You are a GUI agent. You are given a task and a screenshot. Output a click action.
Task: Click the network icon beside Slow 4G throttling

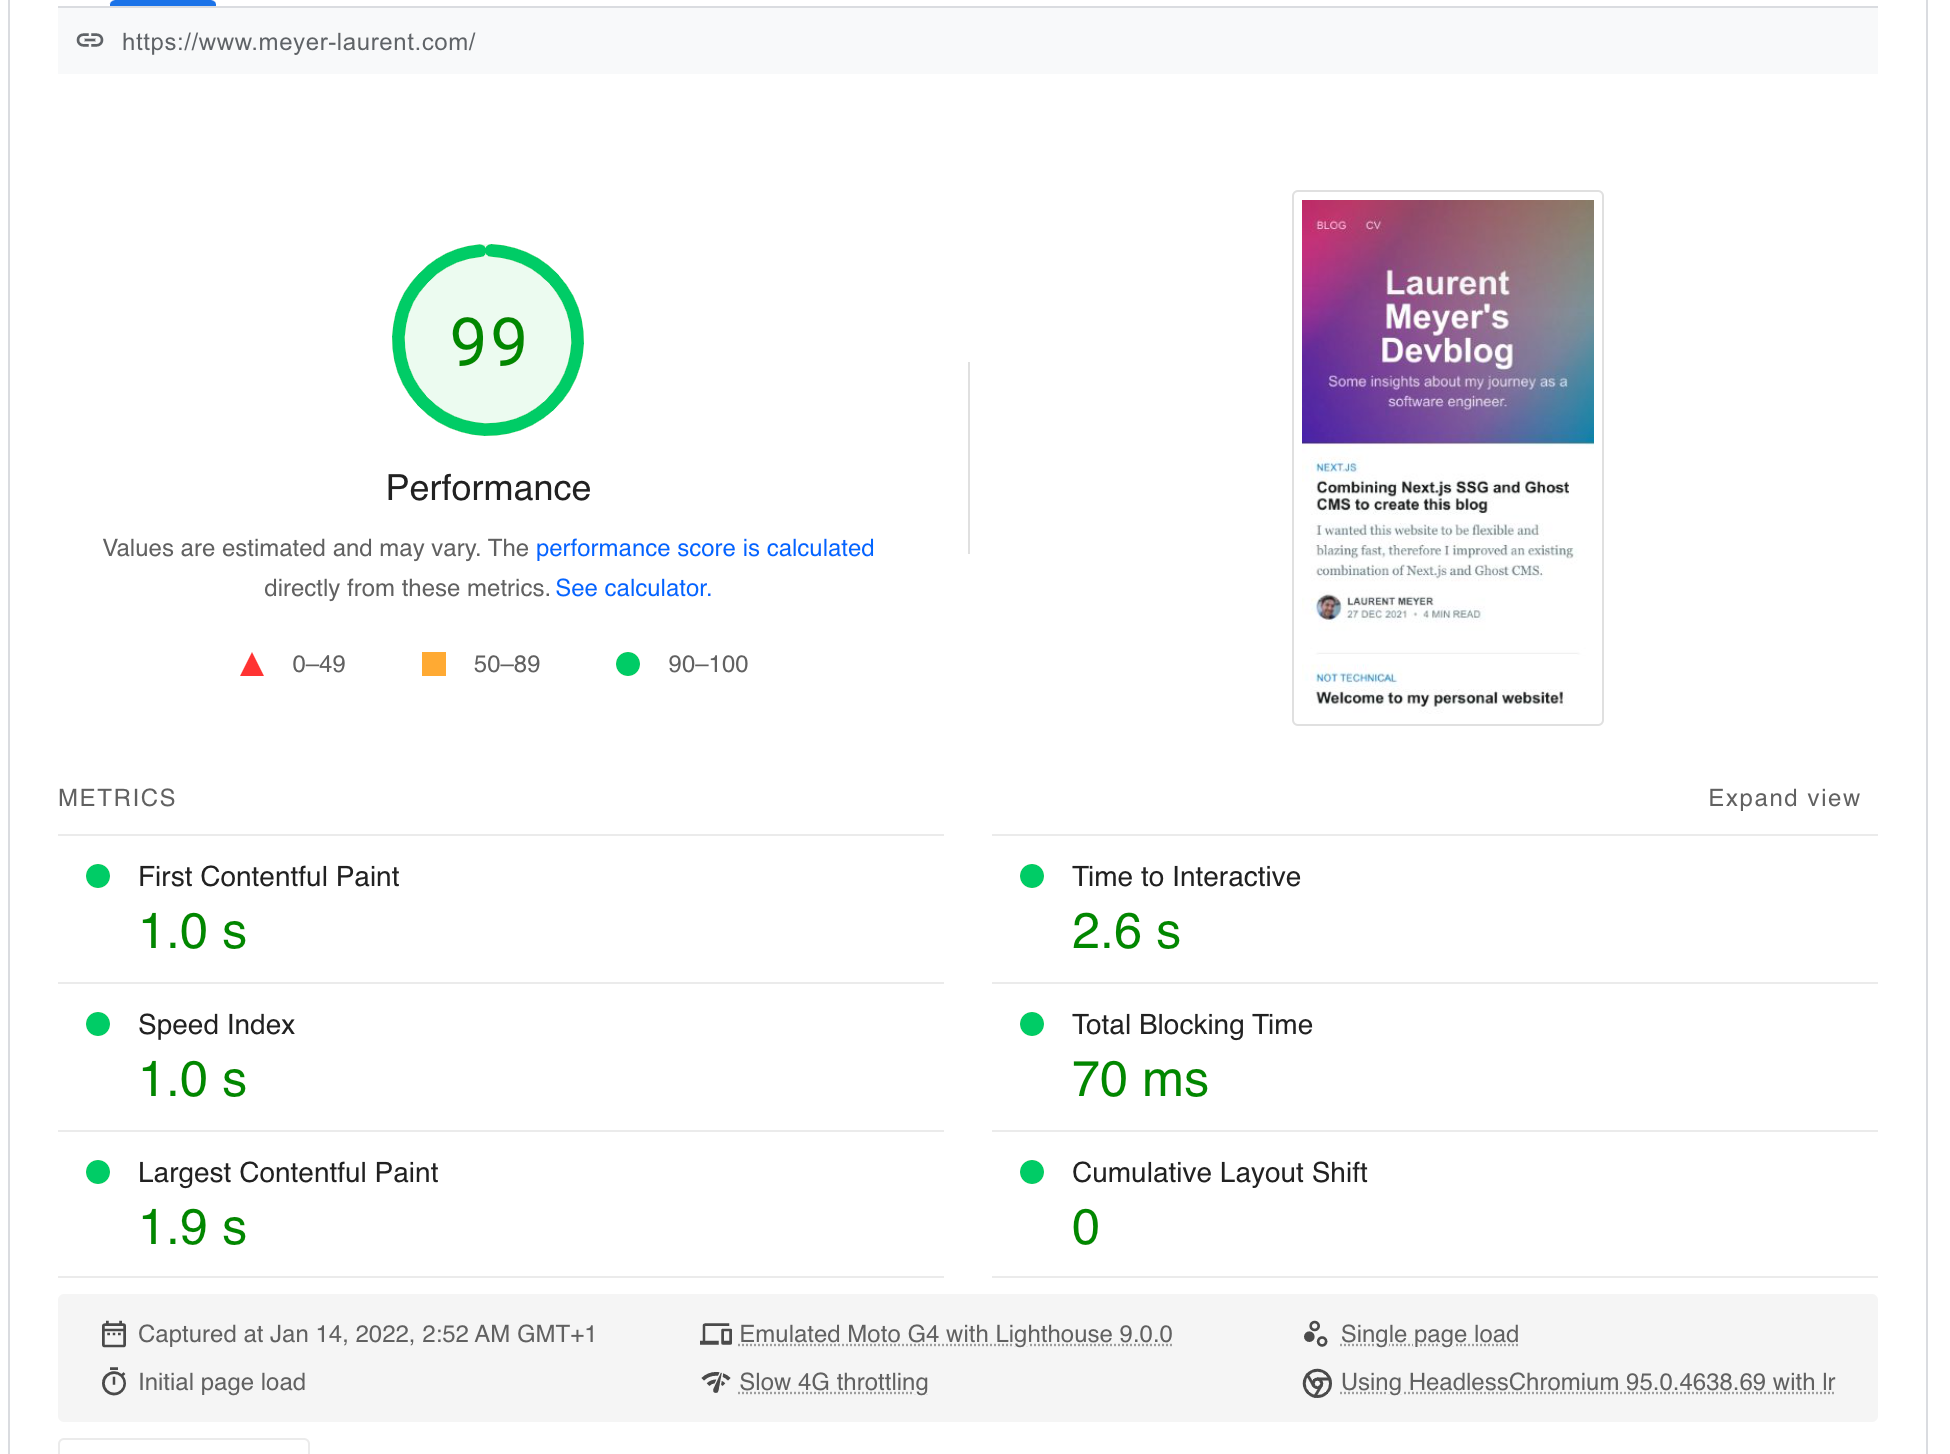[716, 1382]
